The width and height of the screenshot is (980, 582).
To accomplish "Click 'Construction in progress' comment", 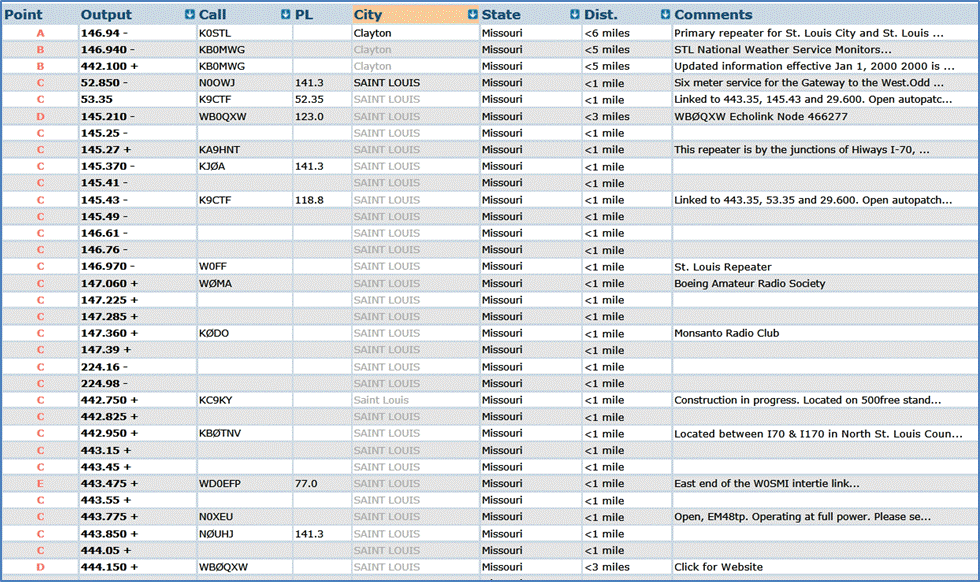I will point(808,400).
